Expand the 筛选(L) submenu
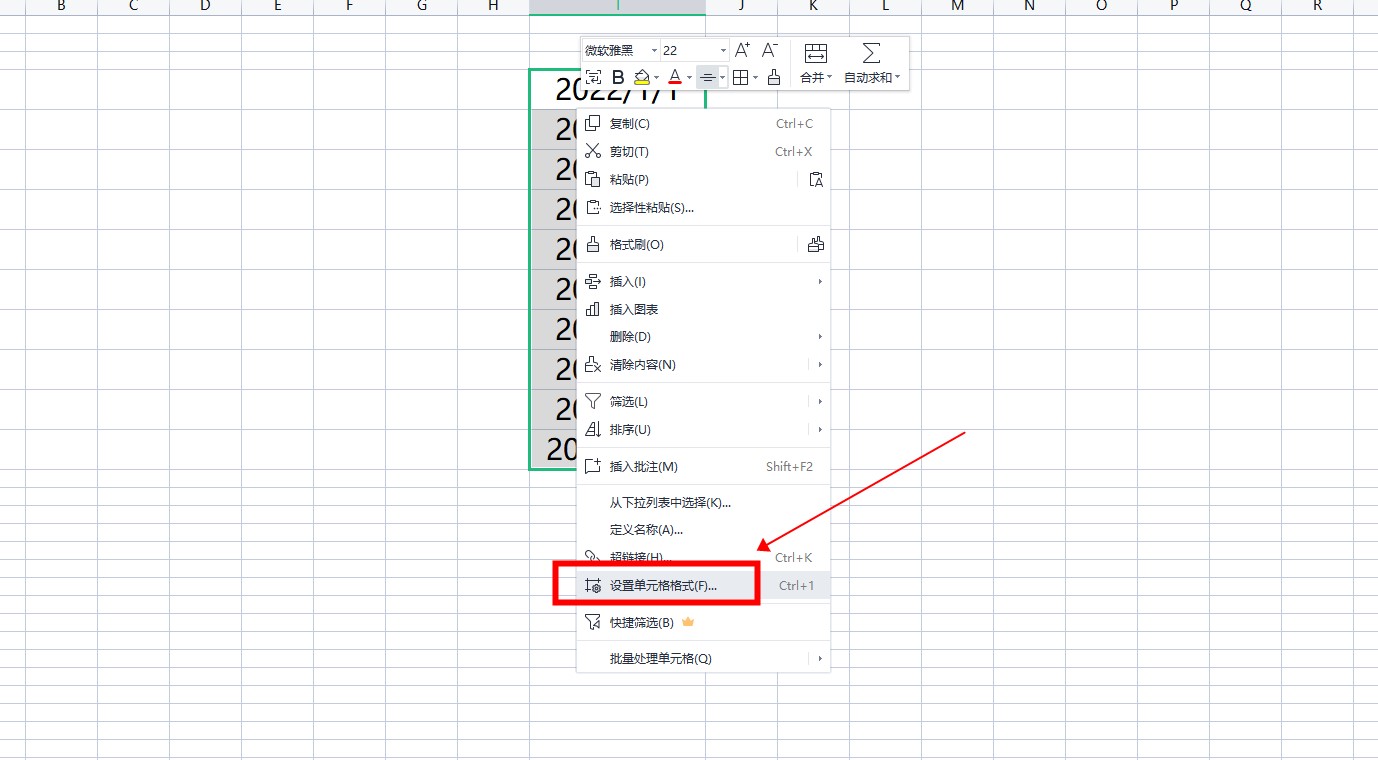 pyautogui.click(x=819, y=402)
